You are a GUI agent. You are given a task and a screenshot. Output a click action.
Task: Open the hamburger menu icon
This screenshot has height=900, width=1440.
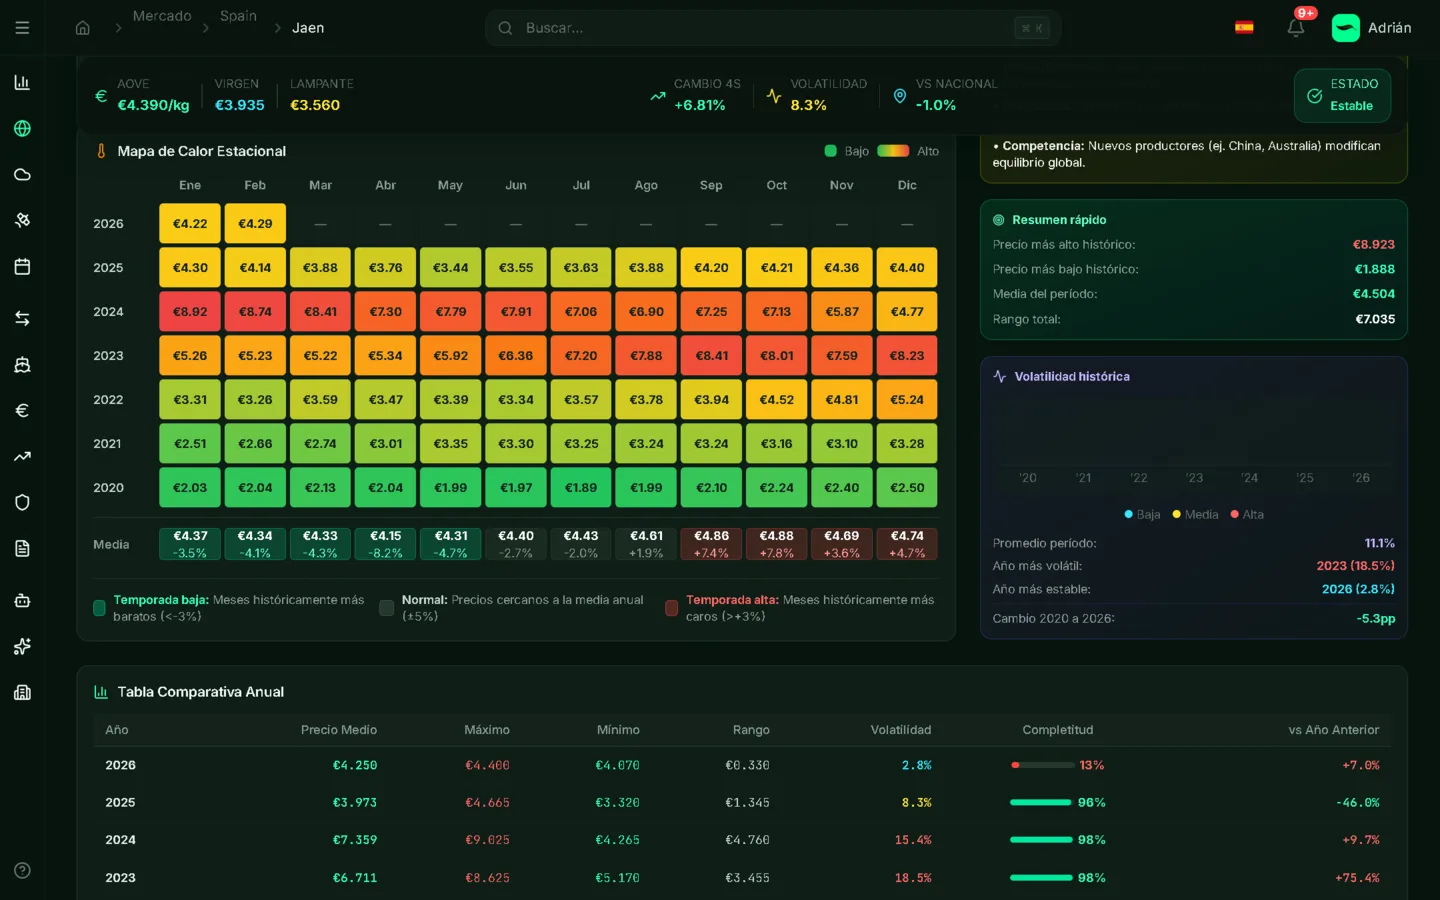[22, 28]
